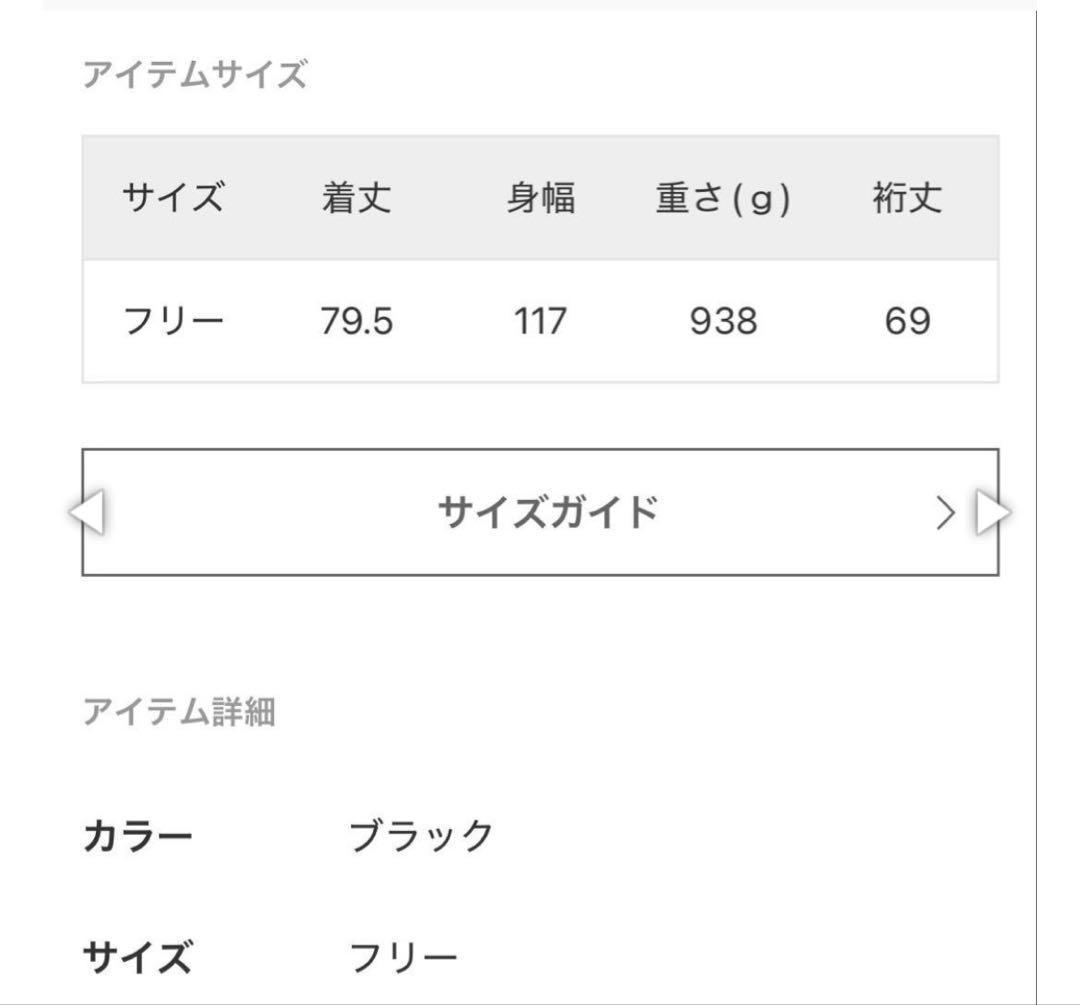This screenshot has width=1080, height=1005.
Task: Select the 938 weight value cell
Action: click(x=723, y=322)
